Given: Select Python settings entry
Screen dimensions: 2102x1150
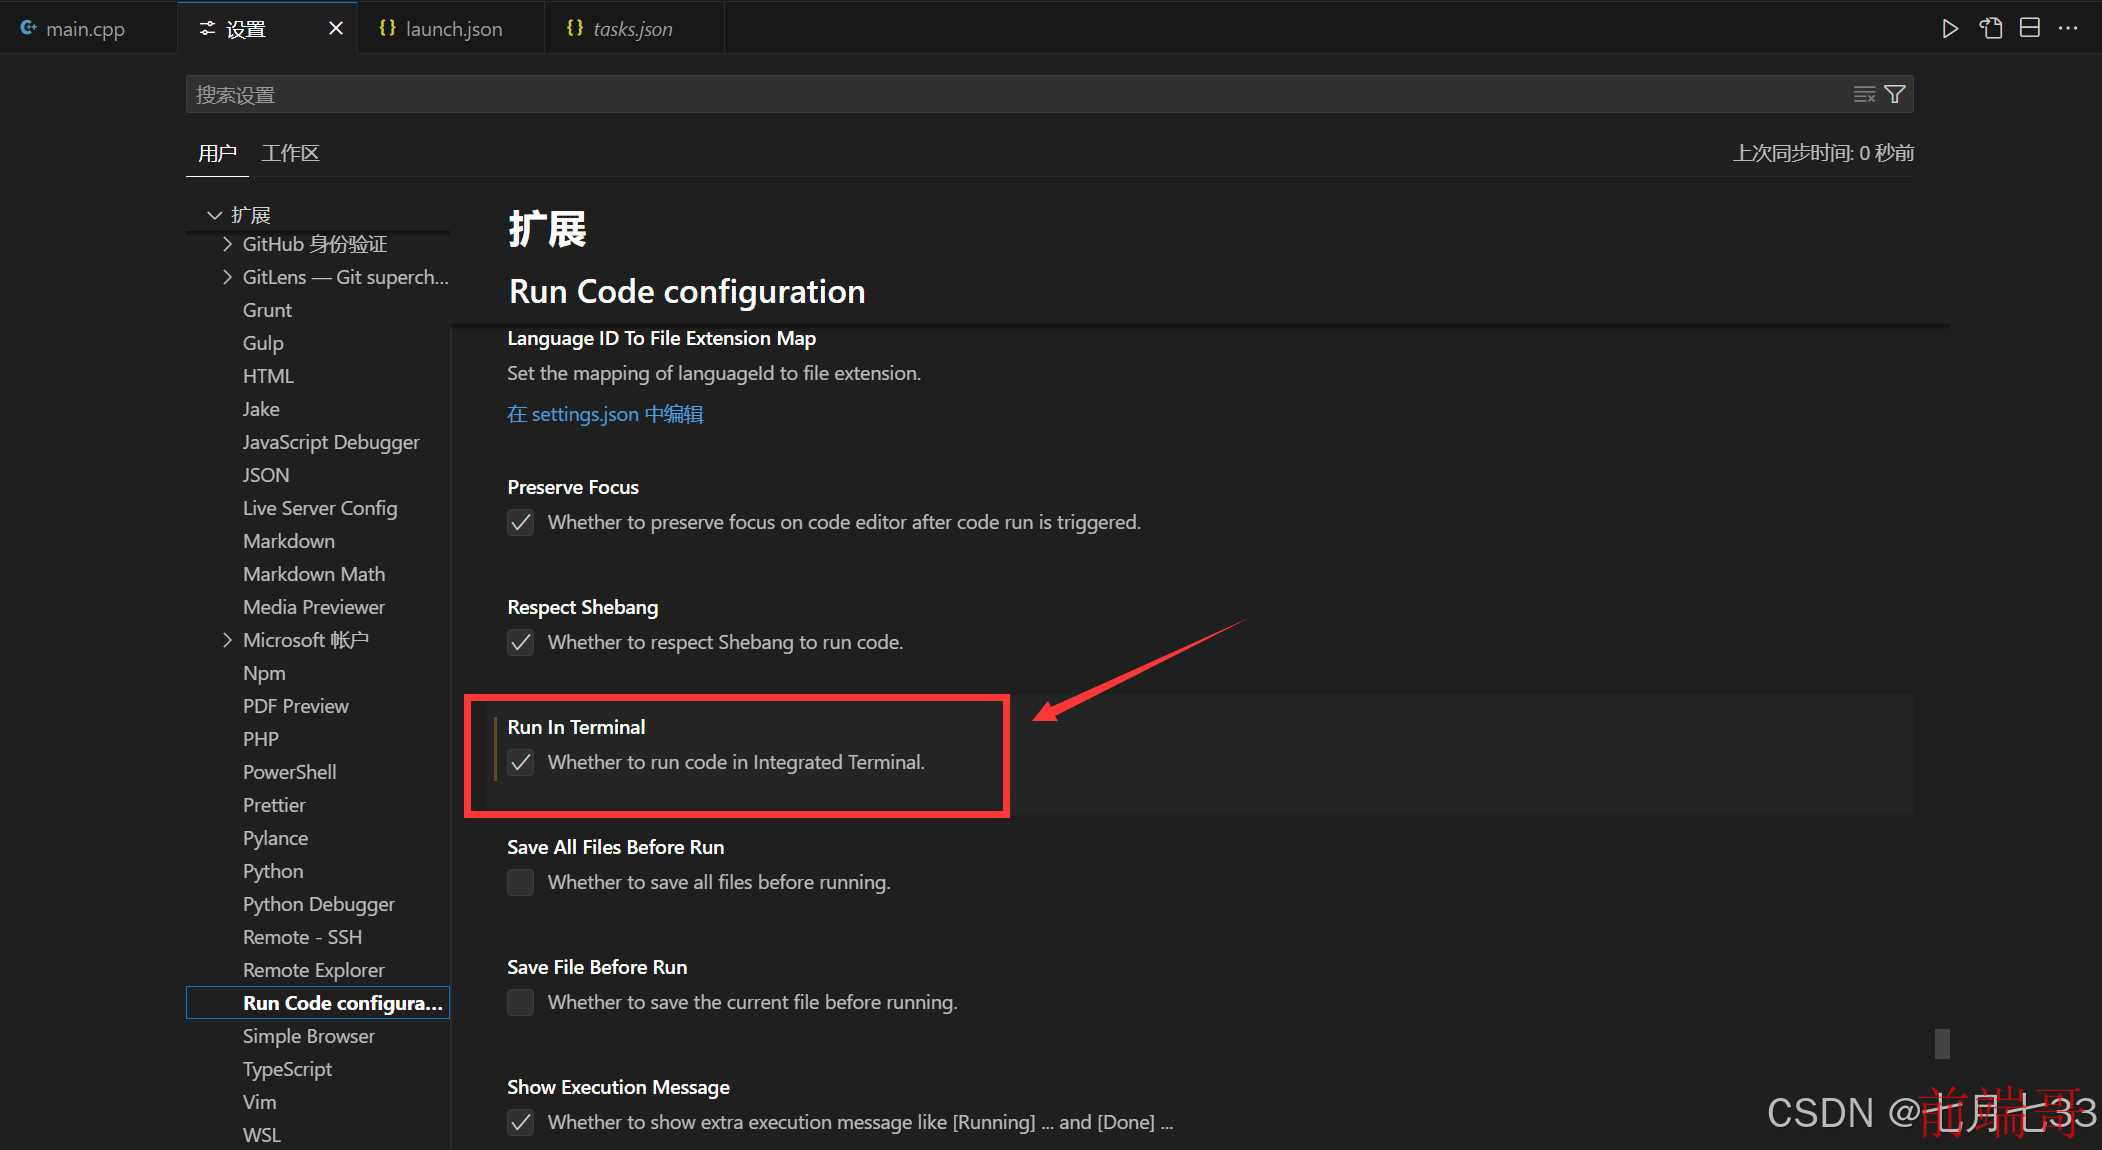Looking at the screenshot, I should click(318, 871).
